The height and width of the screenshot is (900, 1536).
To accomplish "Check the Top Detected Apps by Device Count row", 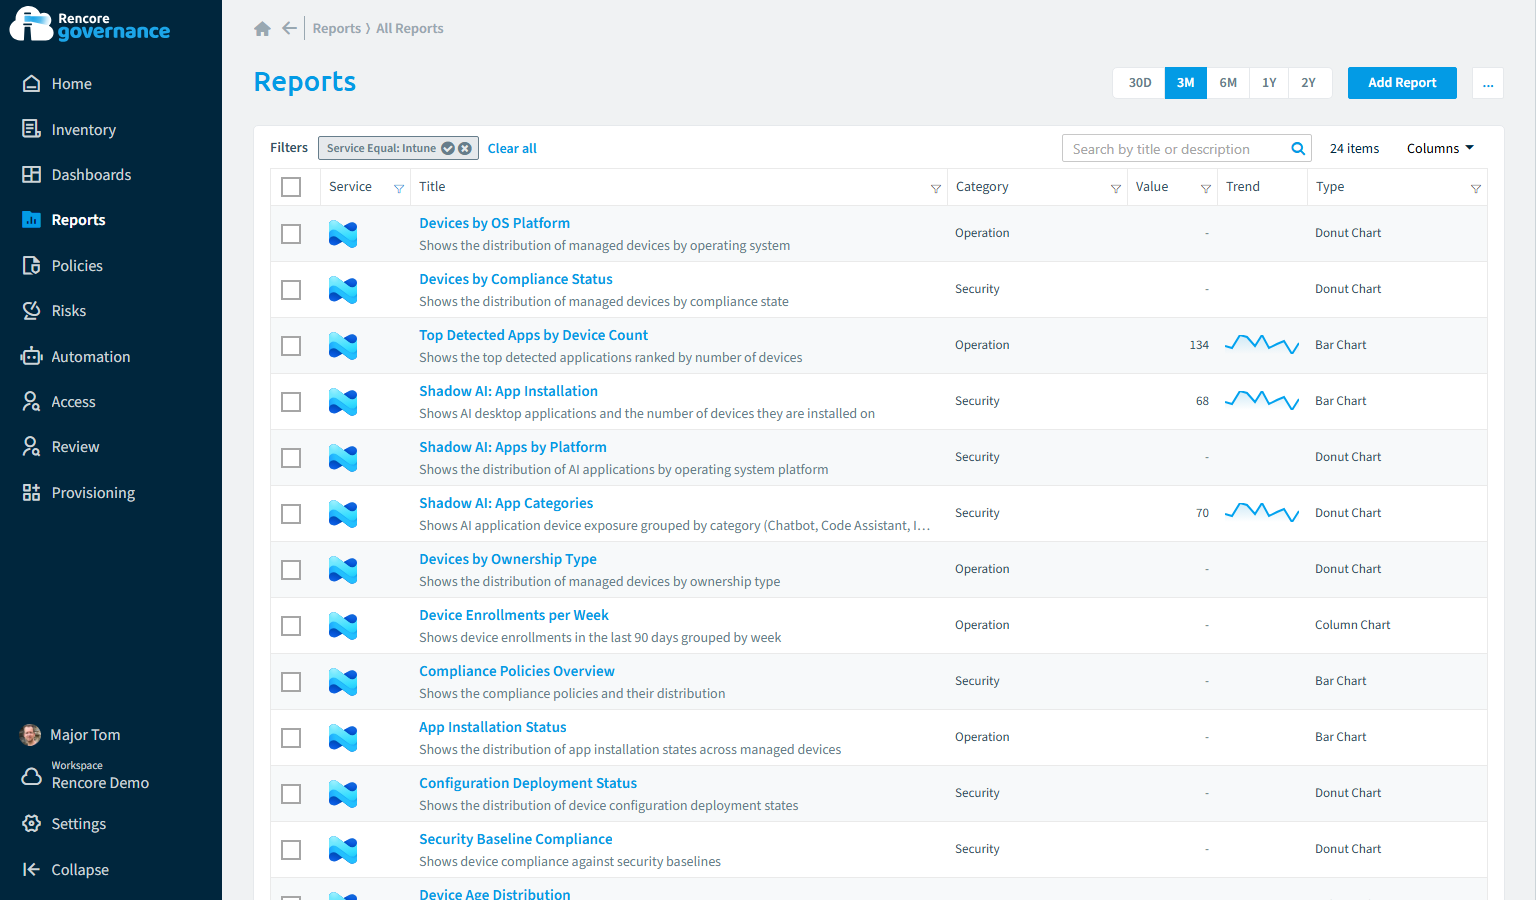I will 291,346.
